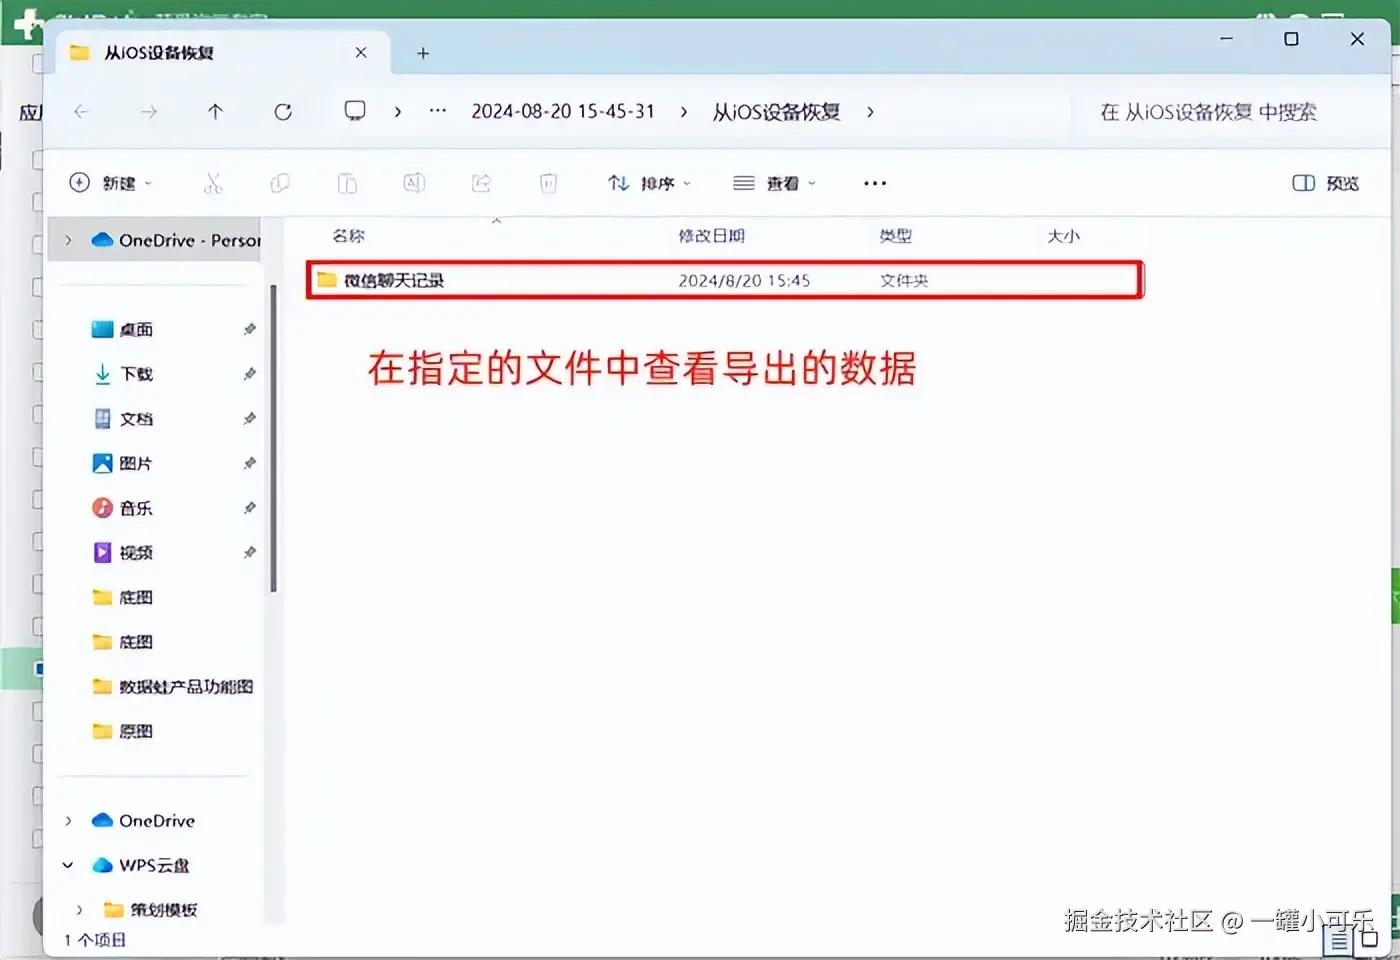Open the toolbar more options ellipsis
Viewport: 1400px width, 960px height.
875,183
